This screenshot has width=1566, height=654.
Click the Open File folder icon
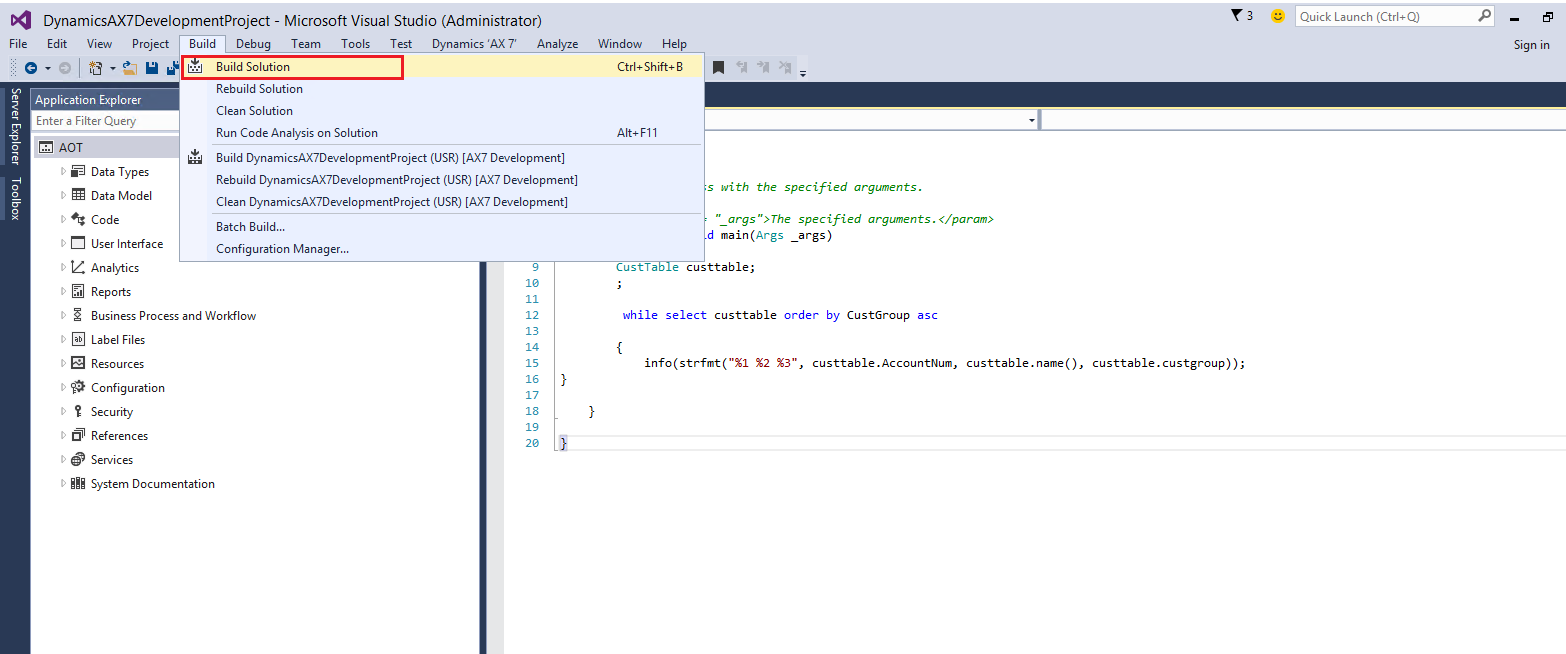[130, 68]
